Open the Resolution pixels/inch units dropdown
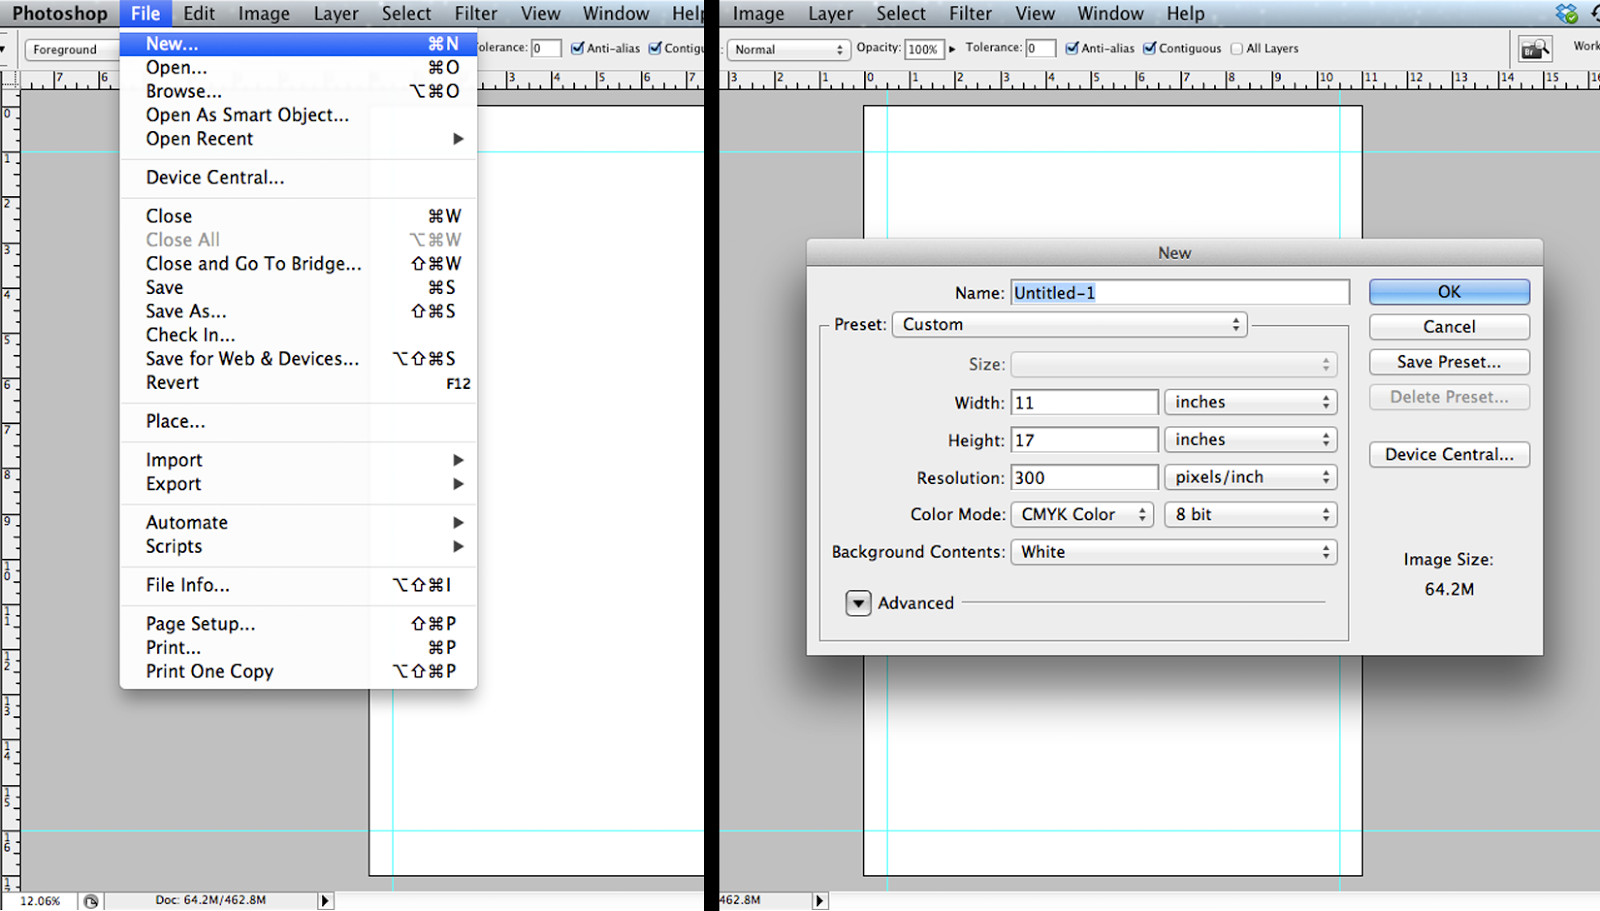Image resolution: width=1600 pixels, height=911 pixels. [x=1250, y=477]
